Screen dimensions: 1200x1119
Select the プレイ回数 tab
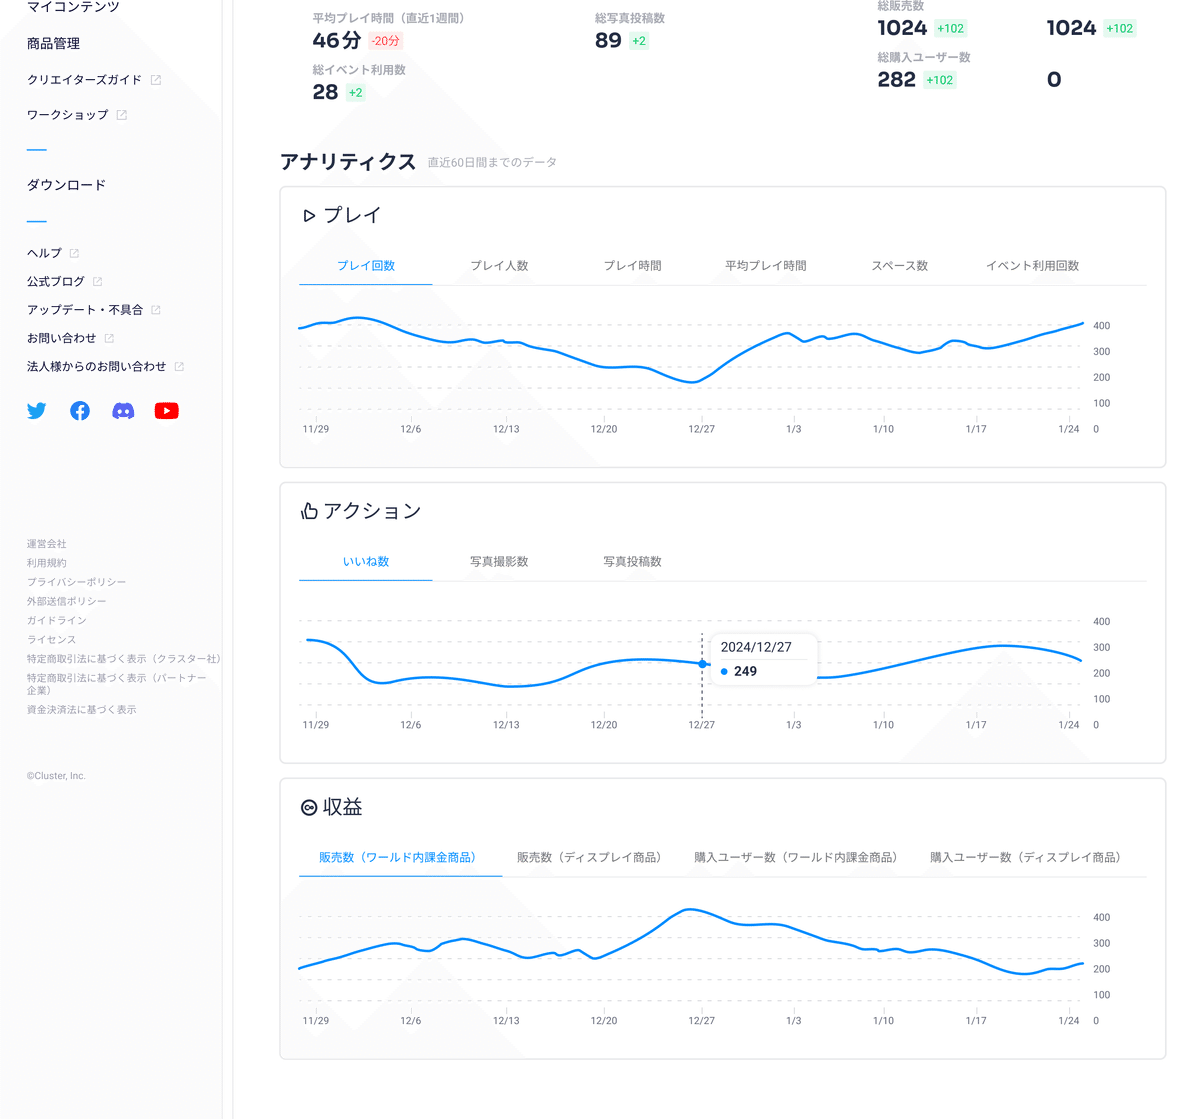pos(366,266)
